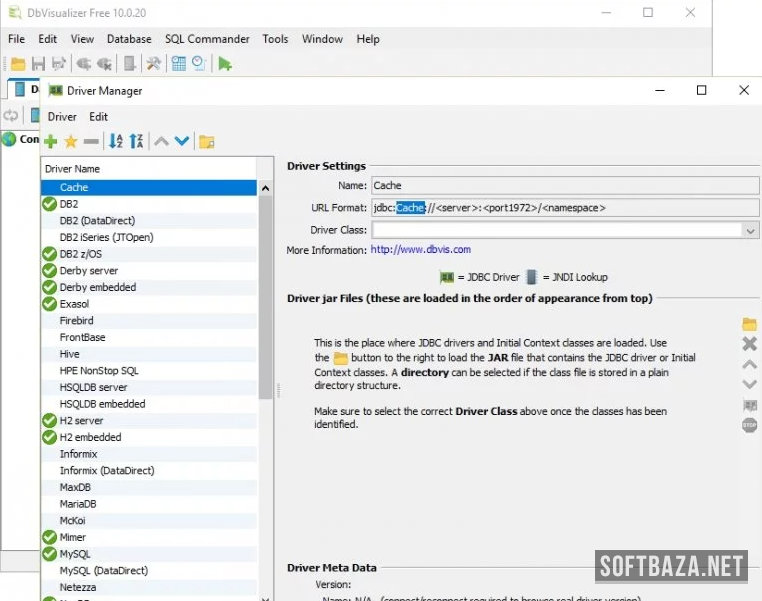Click the gray X remove jar icon
This screenshot has height=601, width=762.
[x=749, y=344]
